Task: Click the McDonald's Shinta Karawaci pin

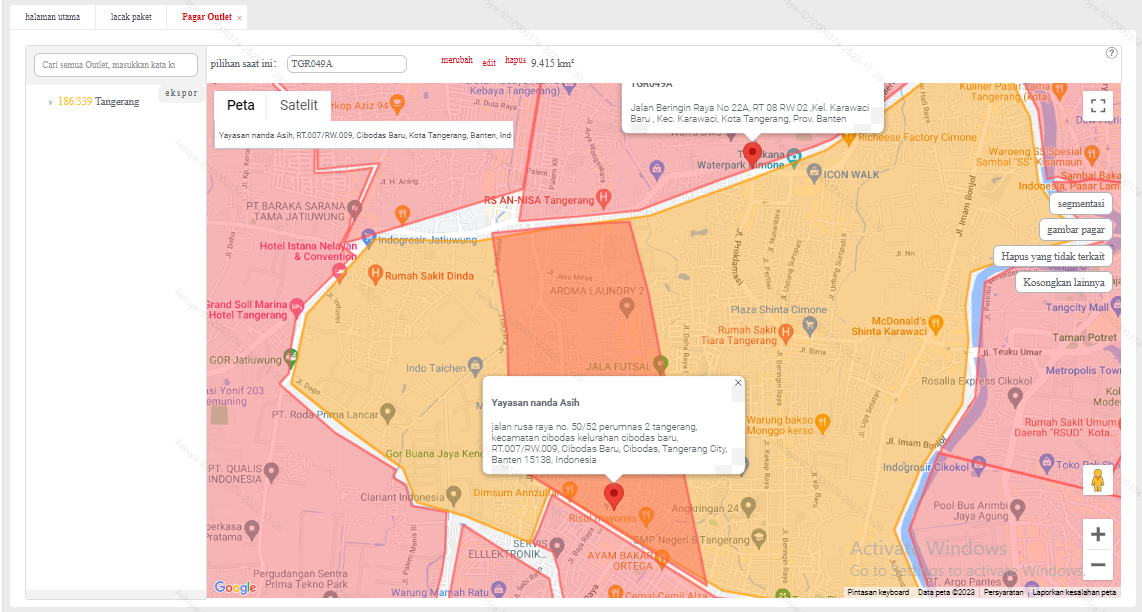Action: (936, 323)
